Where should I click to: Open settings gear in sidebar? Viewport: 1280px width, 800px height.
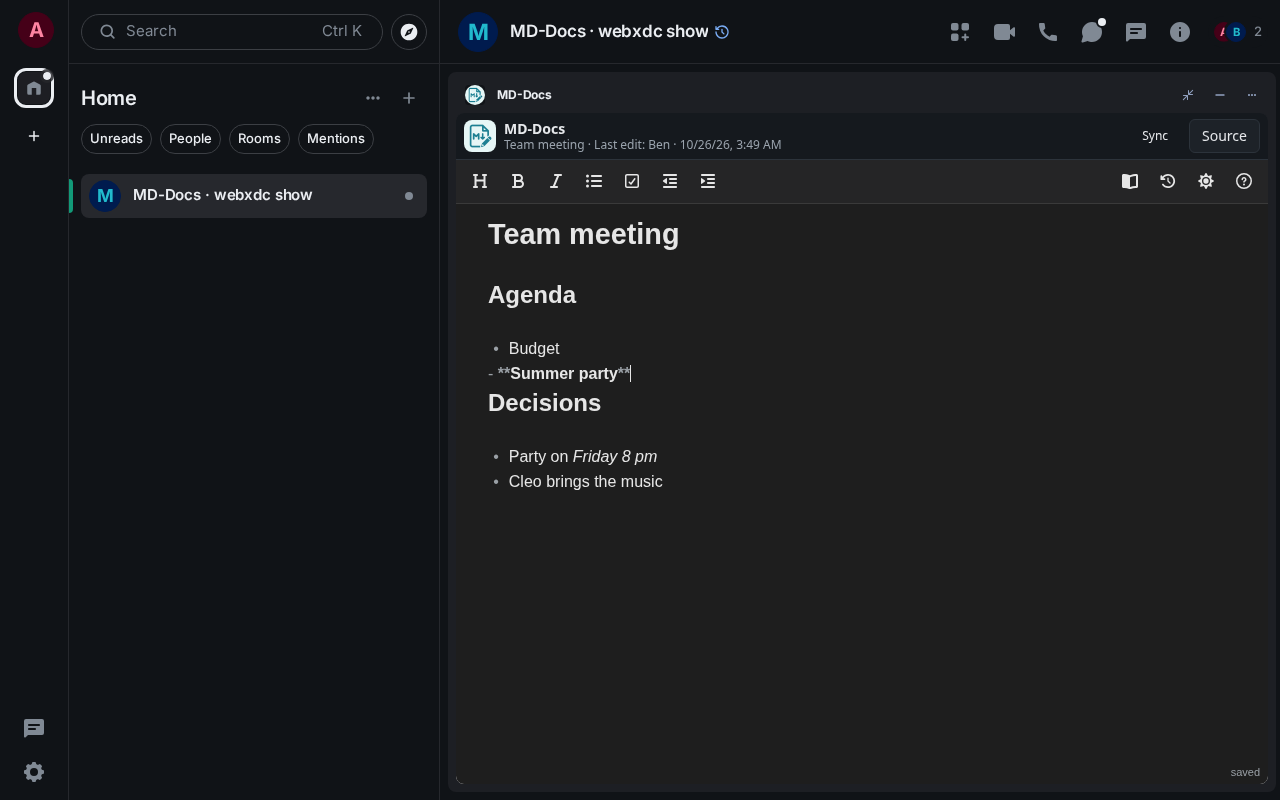tap(34, 772)
